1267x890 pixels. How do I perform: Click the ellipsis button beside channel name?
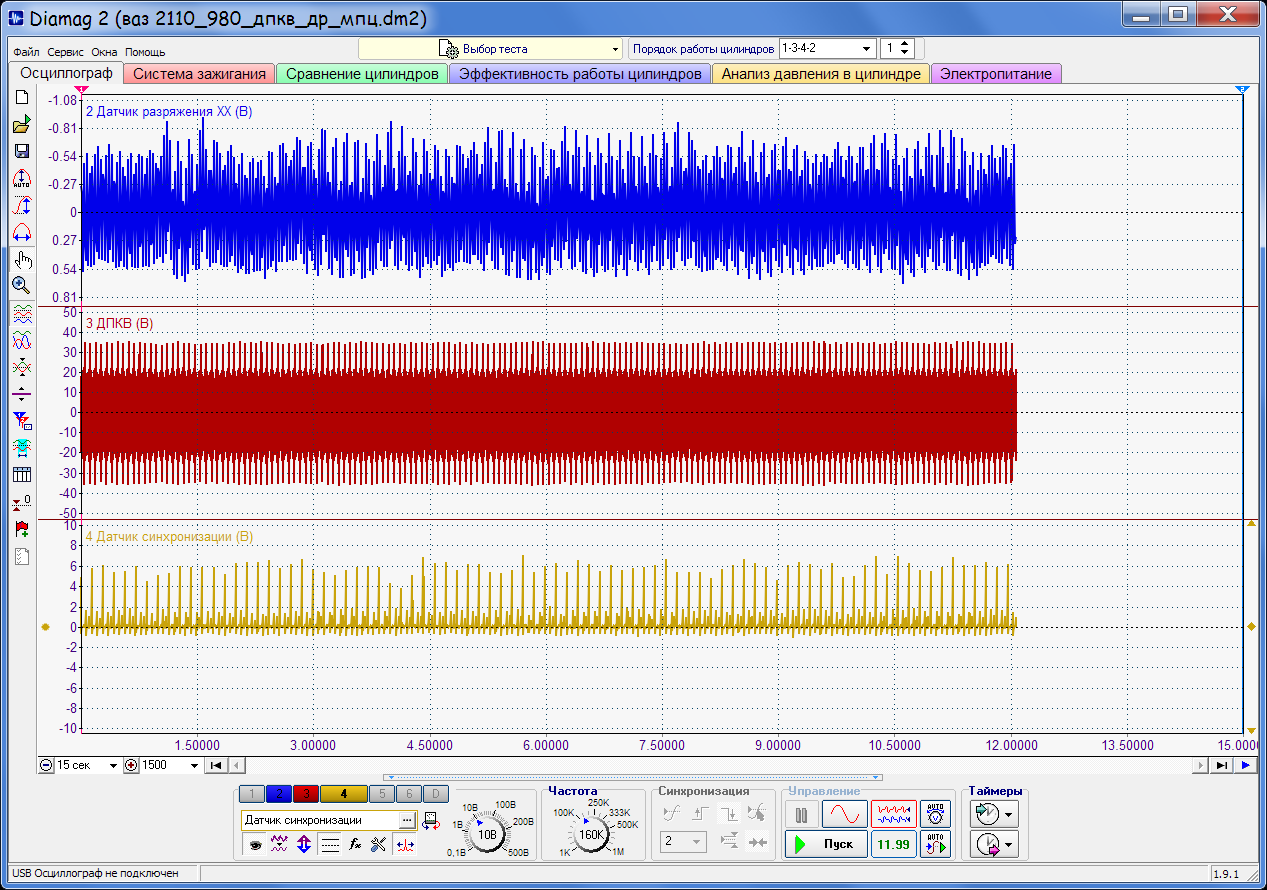coord(406,820)
